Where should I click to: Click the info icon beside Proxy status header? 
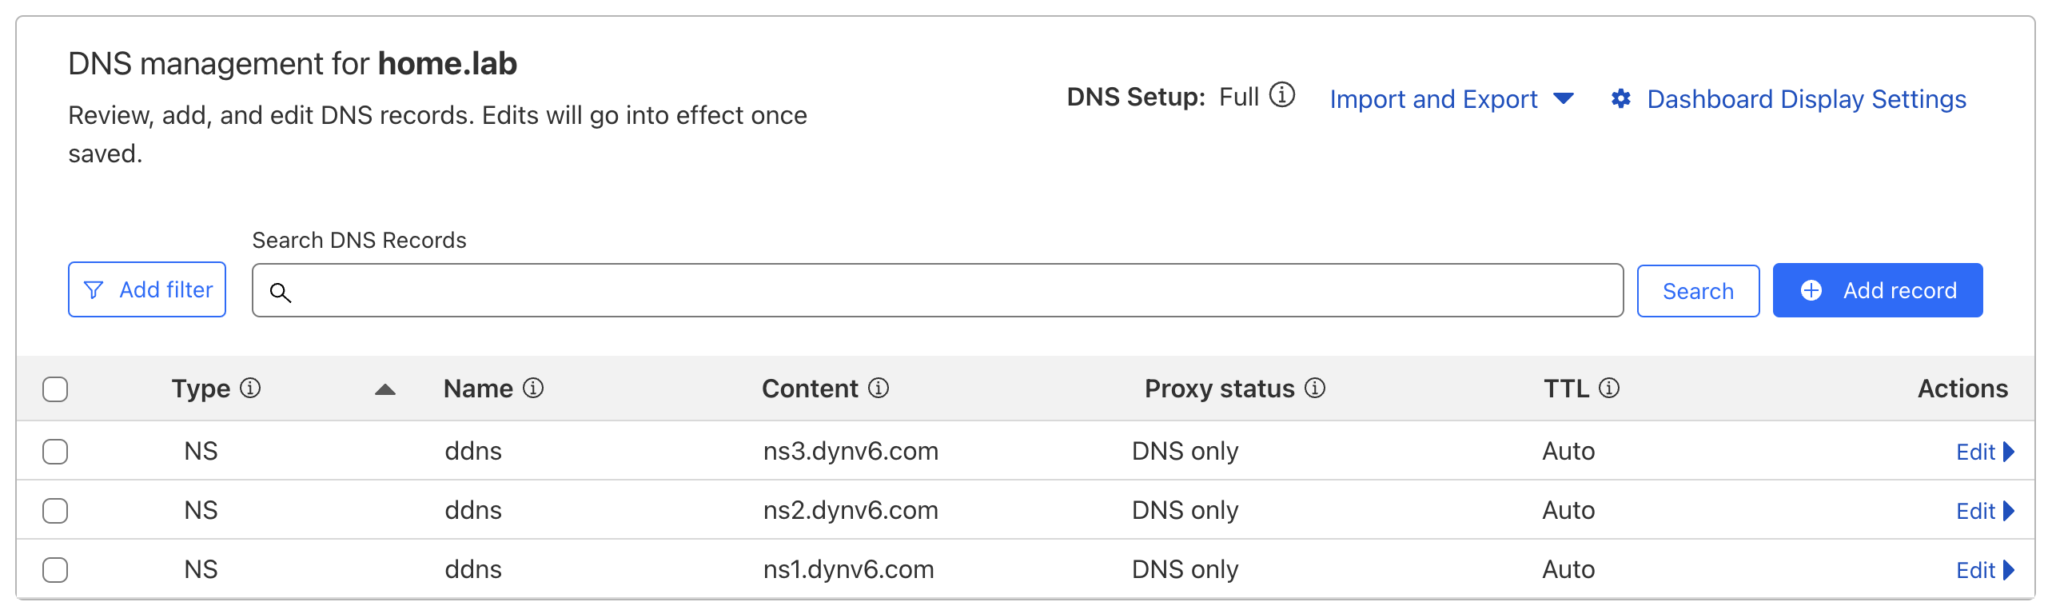[x=1316, y=389]
